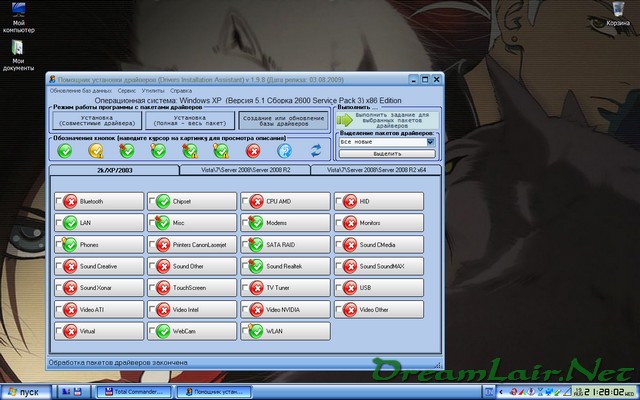Click the blue refresh arrows icon

pos(316,151)
